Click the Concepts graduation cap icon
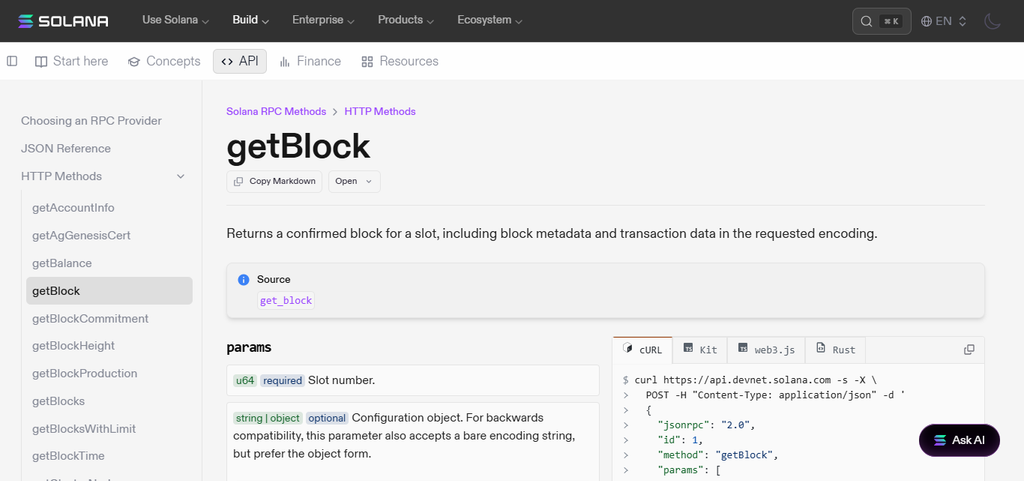The height and width of the screenshot is (481, 1024). pos(134,61)
